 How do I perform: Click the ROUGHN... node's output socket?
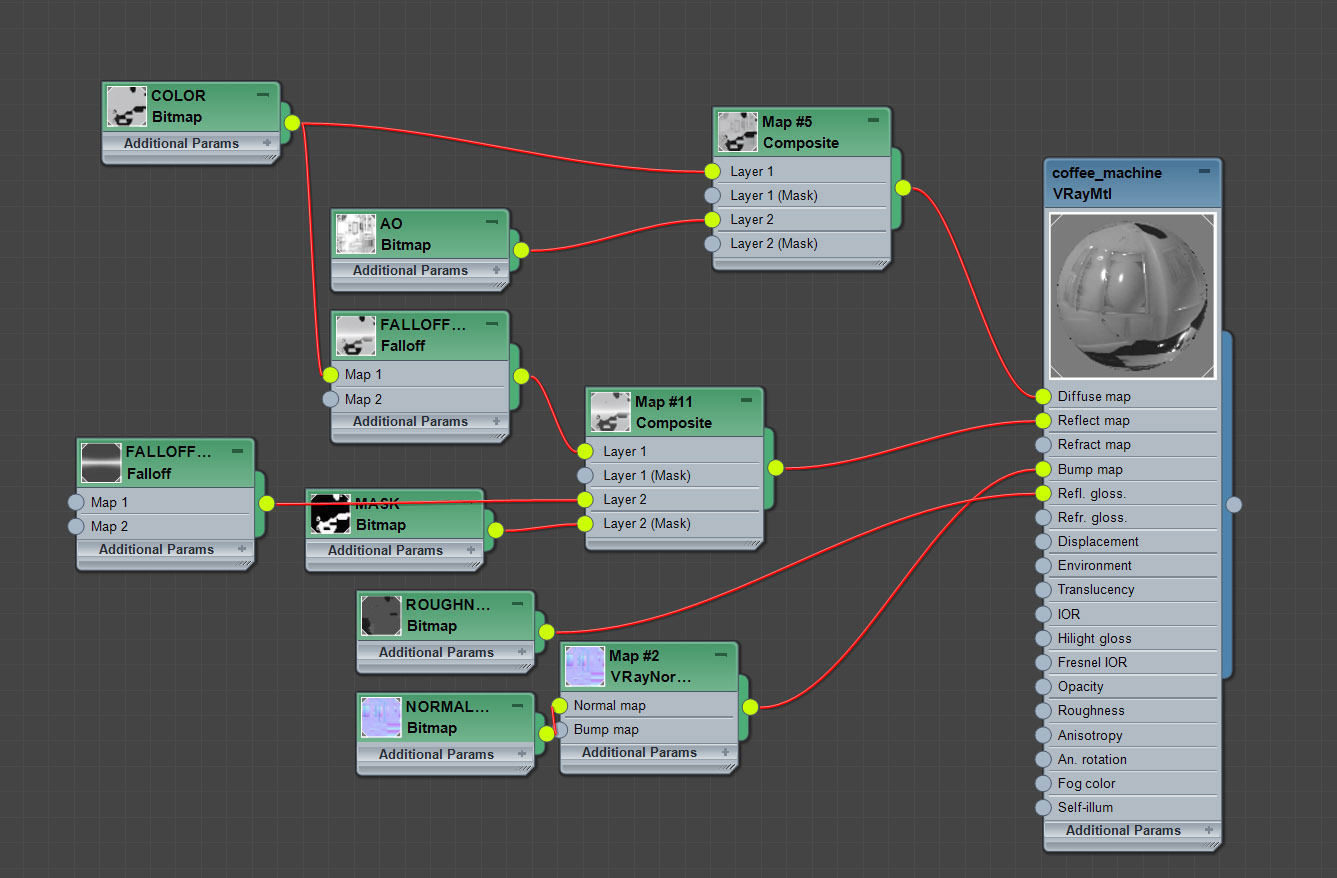[546, 632]
